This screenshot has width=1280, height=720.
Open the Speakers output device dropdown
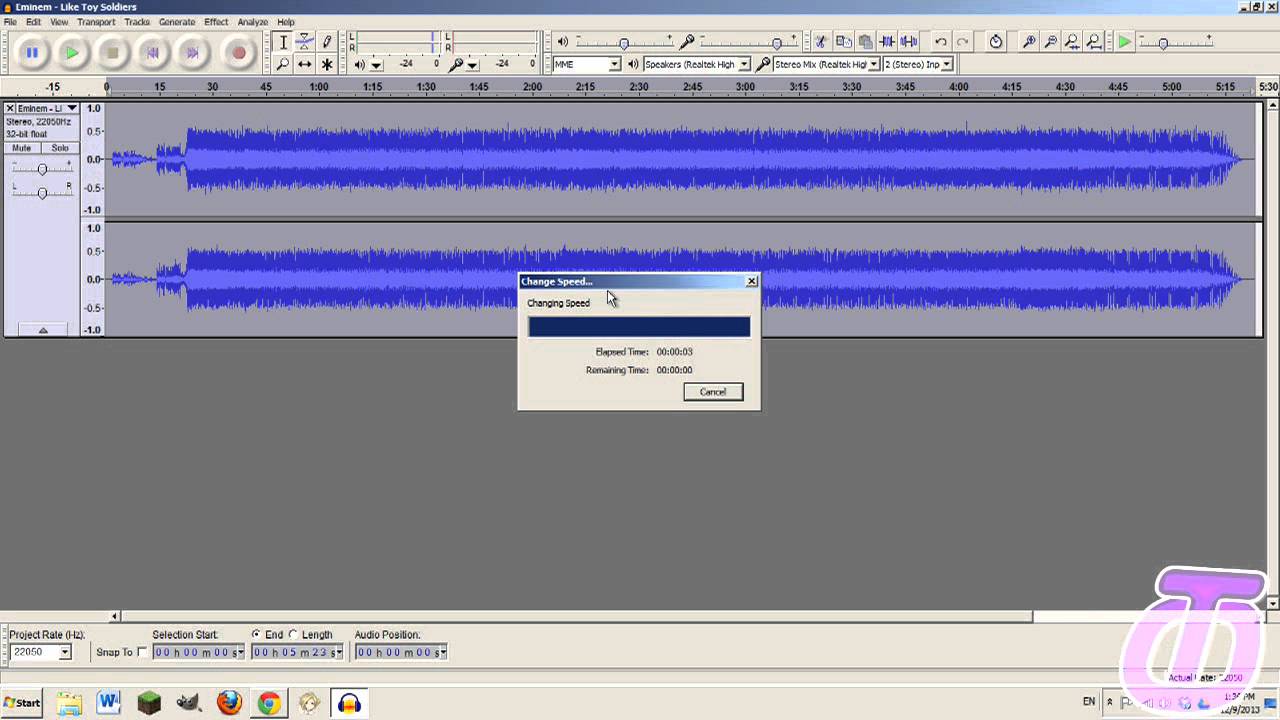[x=744, y=64]
